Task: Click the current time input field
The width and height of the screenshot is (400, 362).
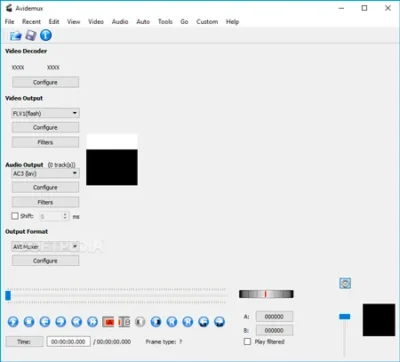Action: (x=68, y=342)
